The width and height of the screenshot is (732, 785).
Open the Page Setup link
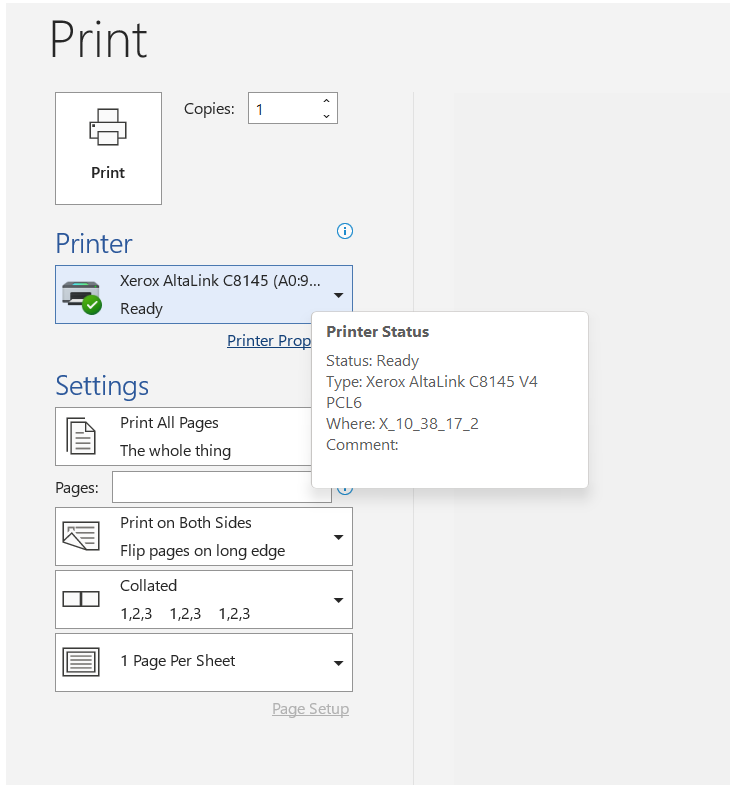[x=310, y=709]
